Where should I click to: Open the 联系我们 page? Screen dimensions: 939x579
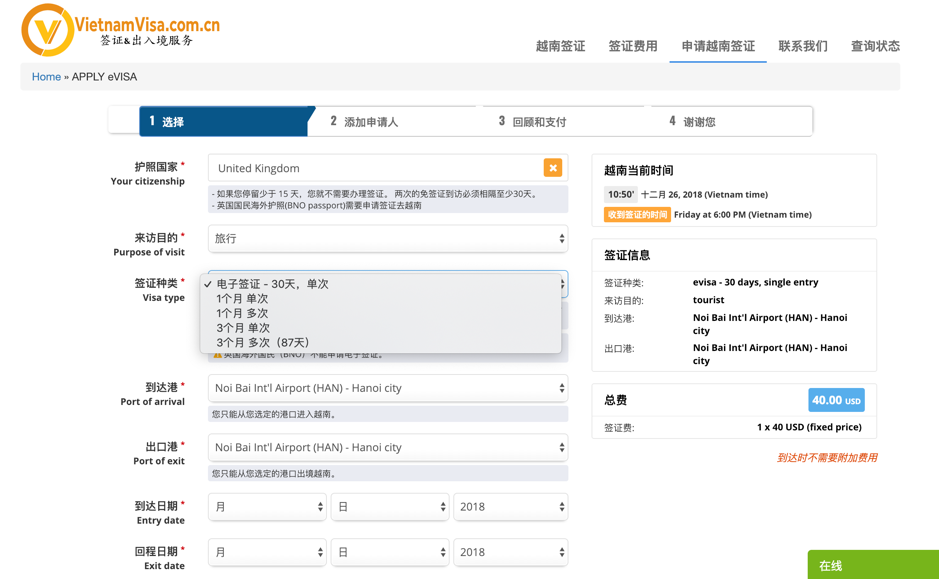click(803, 46)
